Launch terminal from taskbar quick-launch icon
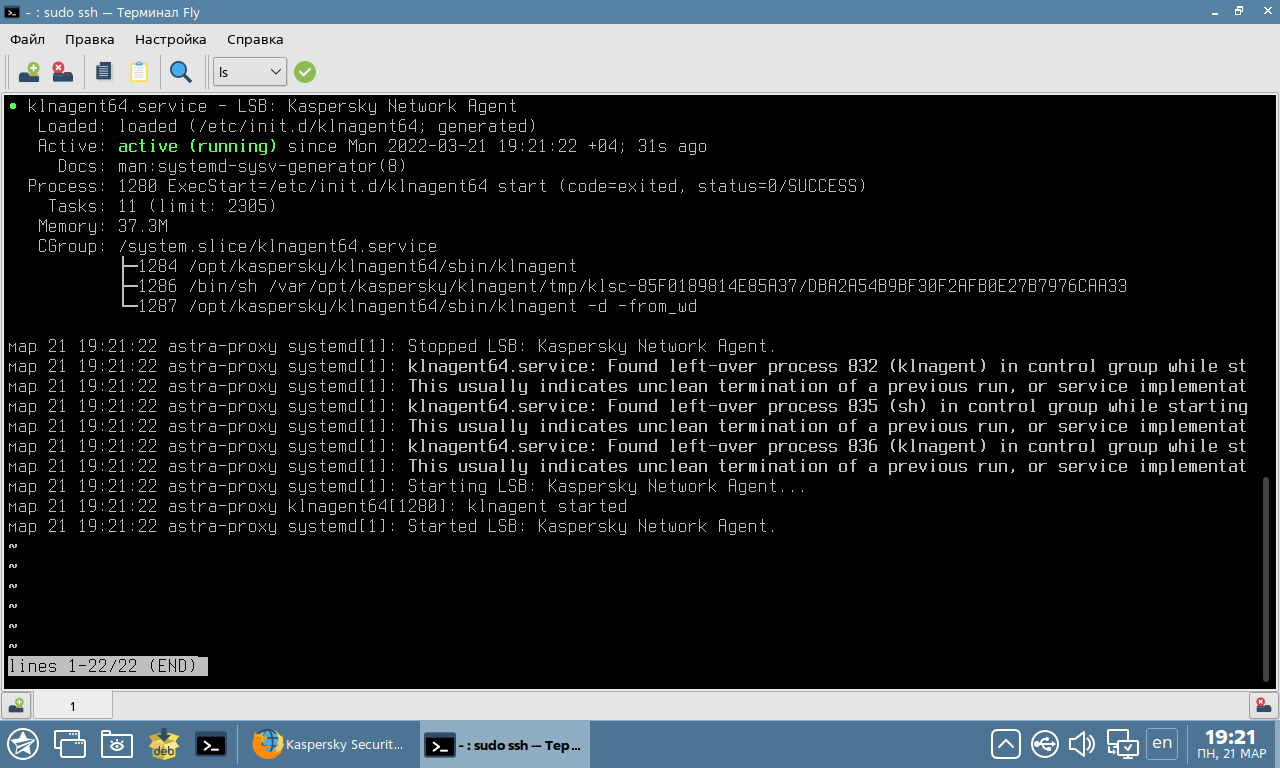The width and height of the screenshot is (1280, 768). (x=210, y=744)
